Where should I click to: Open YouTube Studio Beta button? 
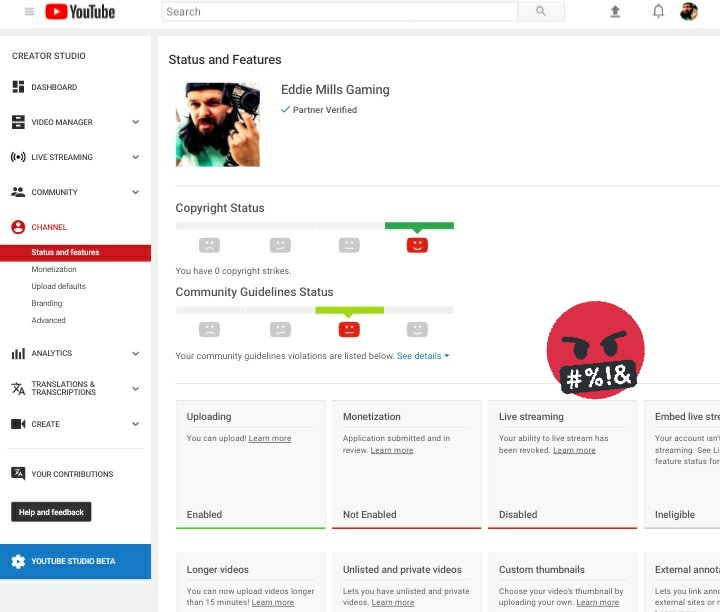click(75, 561)
